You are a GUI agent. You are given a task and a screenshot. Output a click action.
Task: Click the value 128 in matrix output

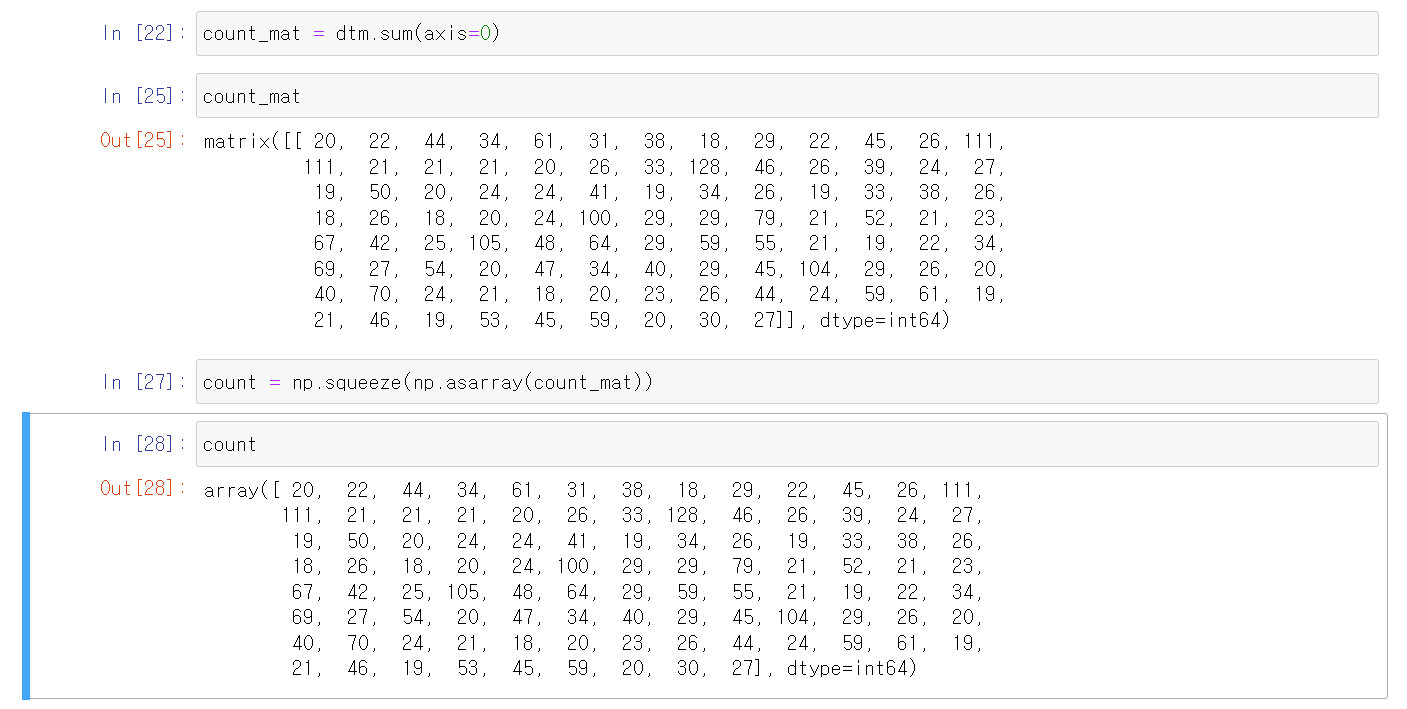(706, 167)
